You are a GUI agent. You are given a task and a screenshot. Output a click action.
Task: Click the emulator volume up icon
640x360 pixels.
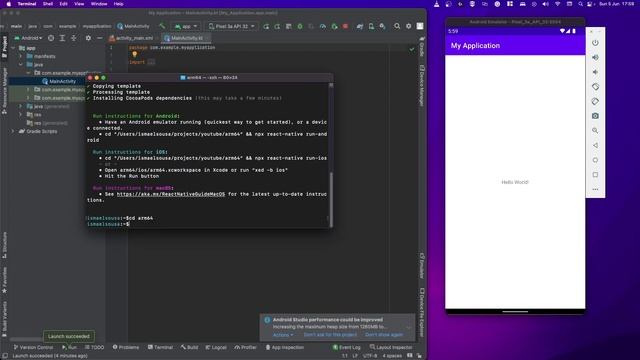click(595, 58)
